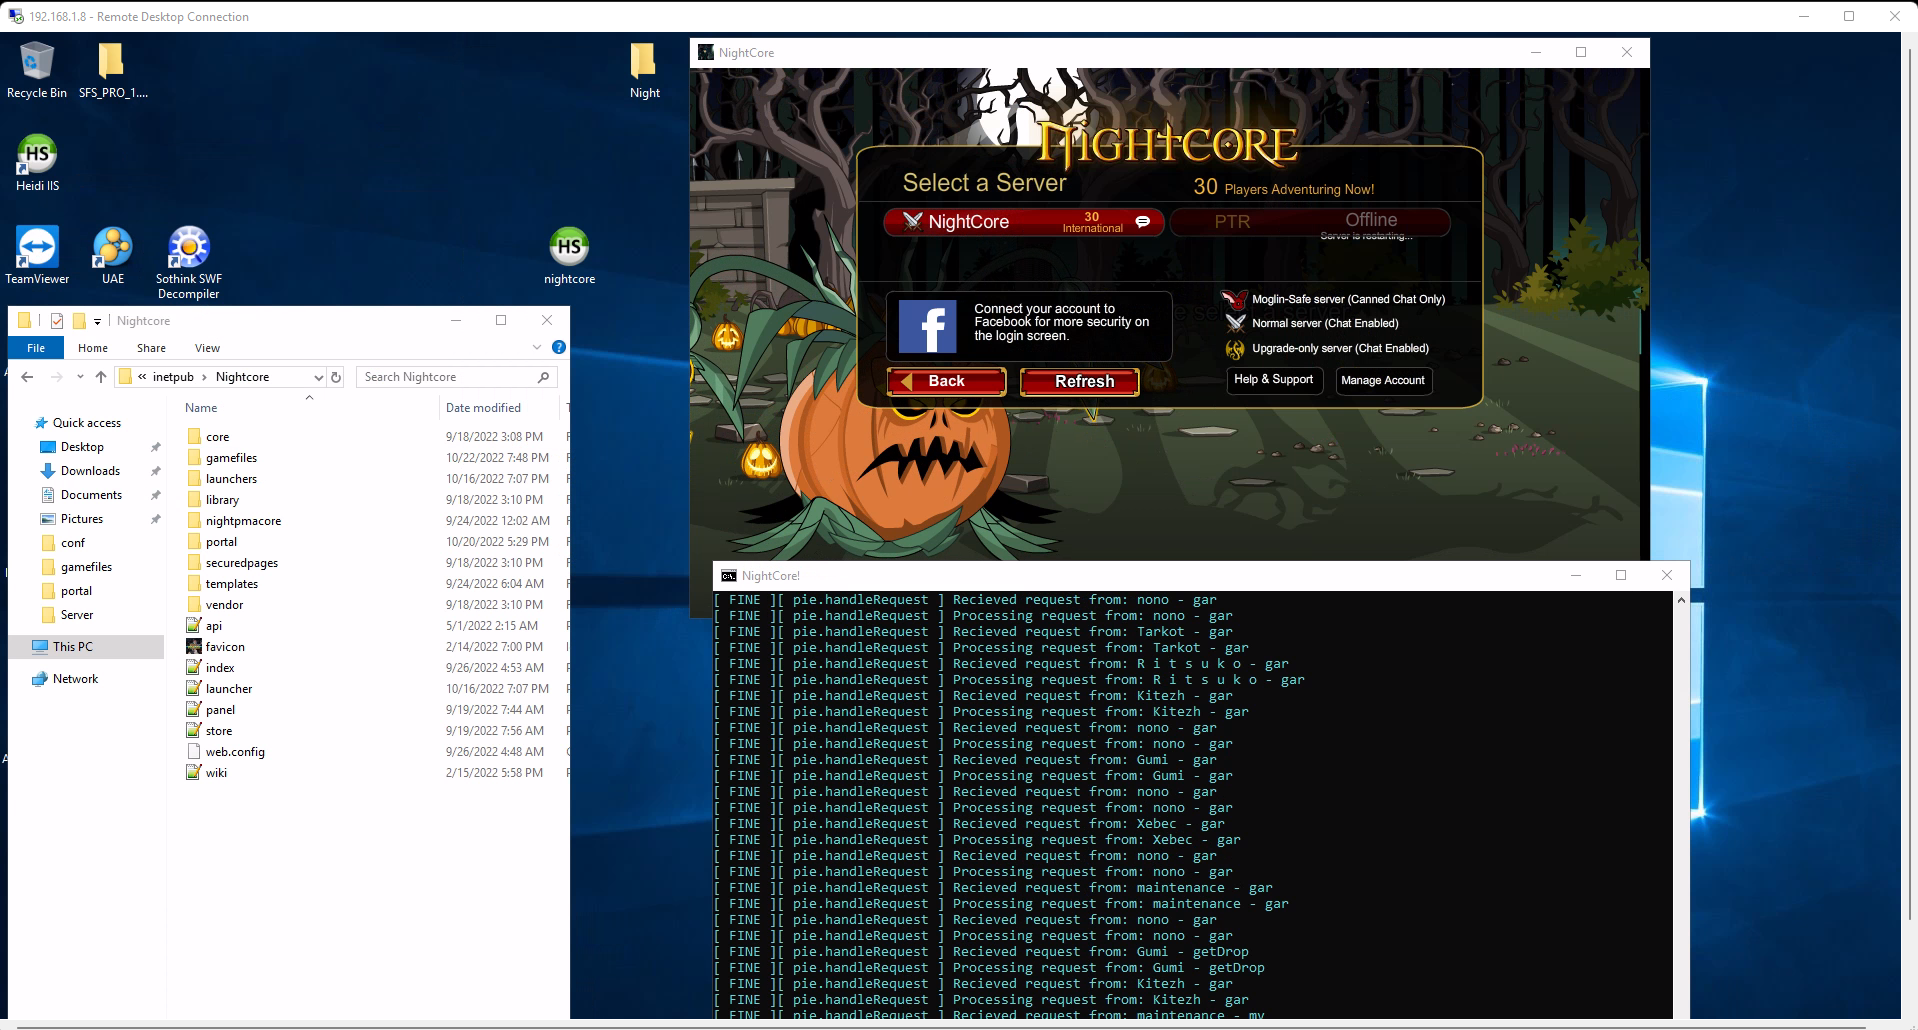1918x1030 pixels.
Task: Click the inetpub breadcrumb in address bar
Action: [x=173, y=377]
